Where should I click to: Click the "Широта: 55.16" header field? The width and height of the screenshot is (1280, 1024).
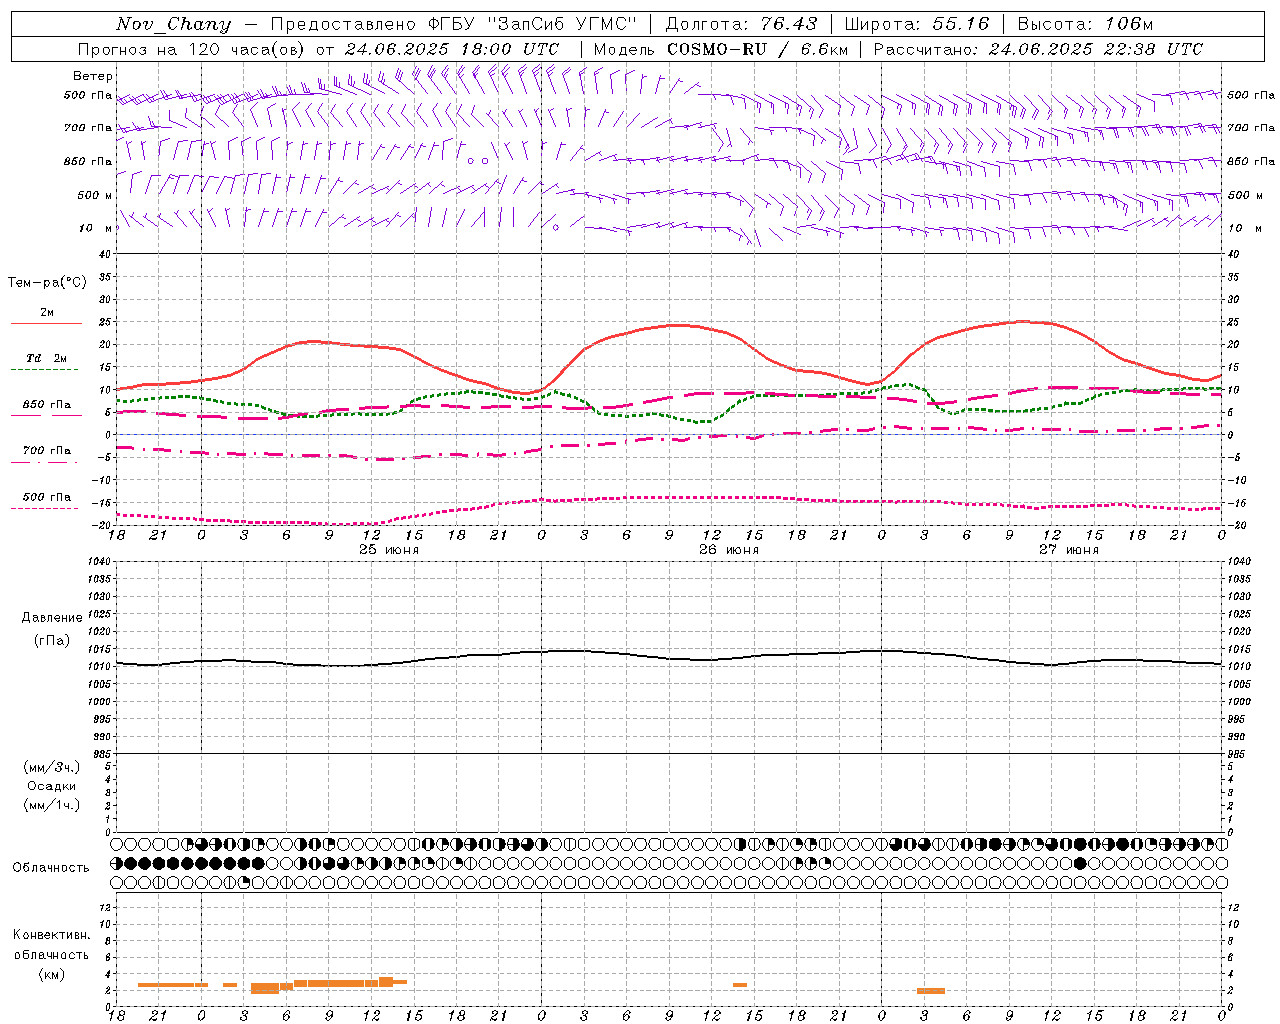point(917,24)
